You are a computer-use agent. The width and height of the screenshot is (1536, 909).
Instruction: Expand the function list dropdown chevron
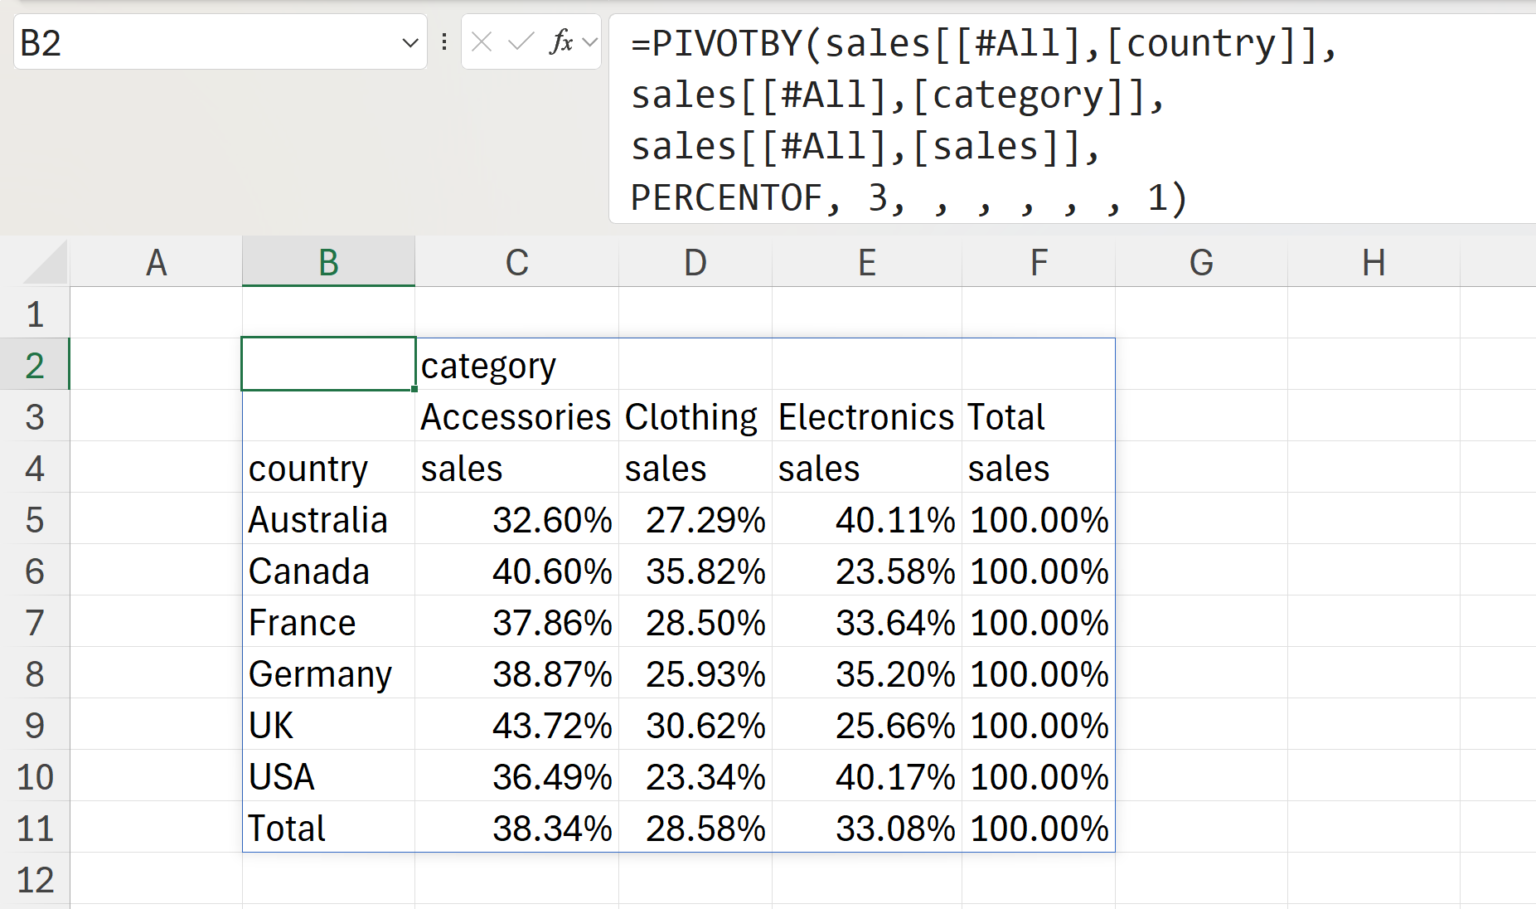pyautogui.click(x=590, y=42)
